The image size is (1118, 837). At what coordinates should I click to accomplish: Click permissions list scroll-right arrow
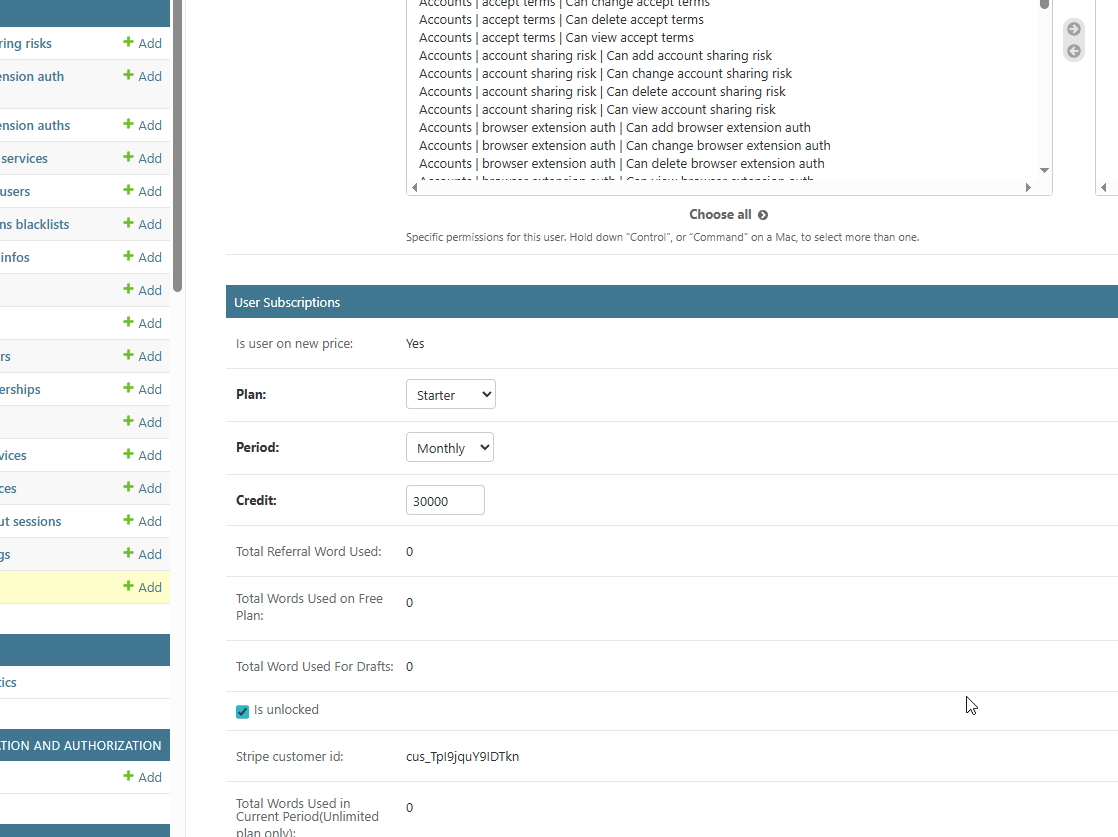(x=1027, y=188)
